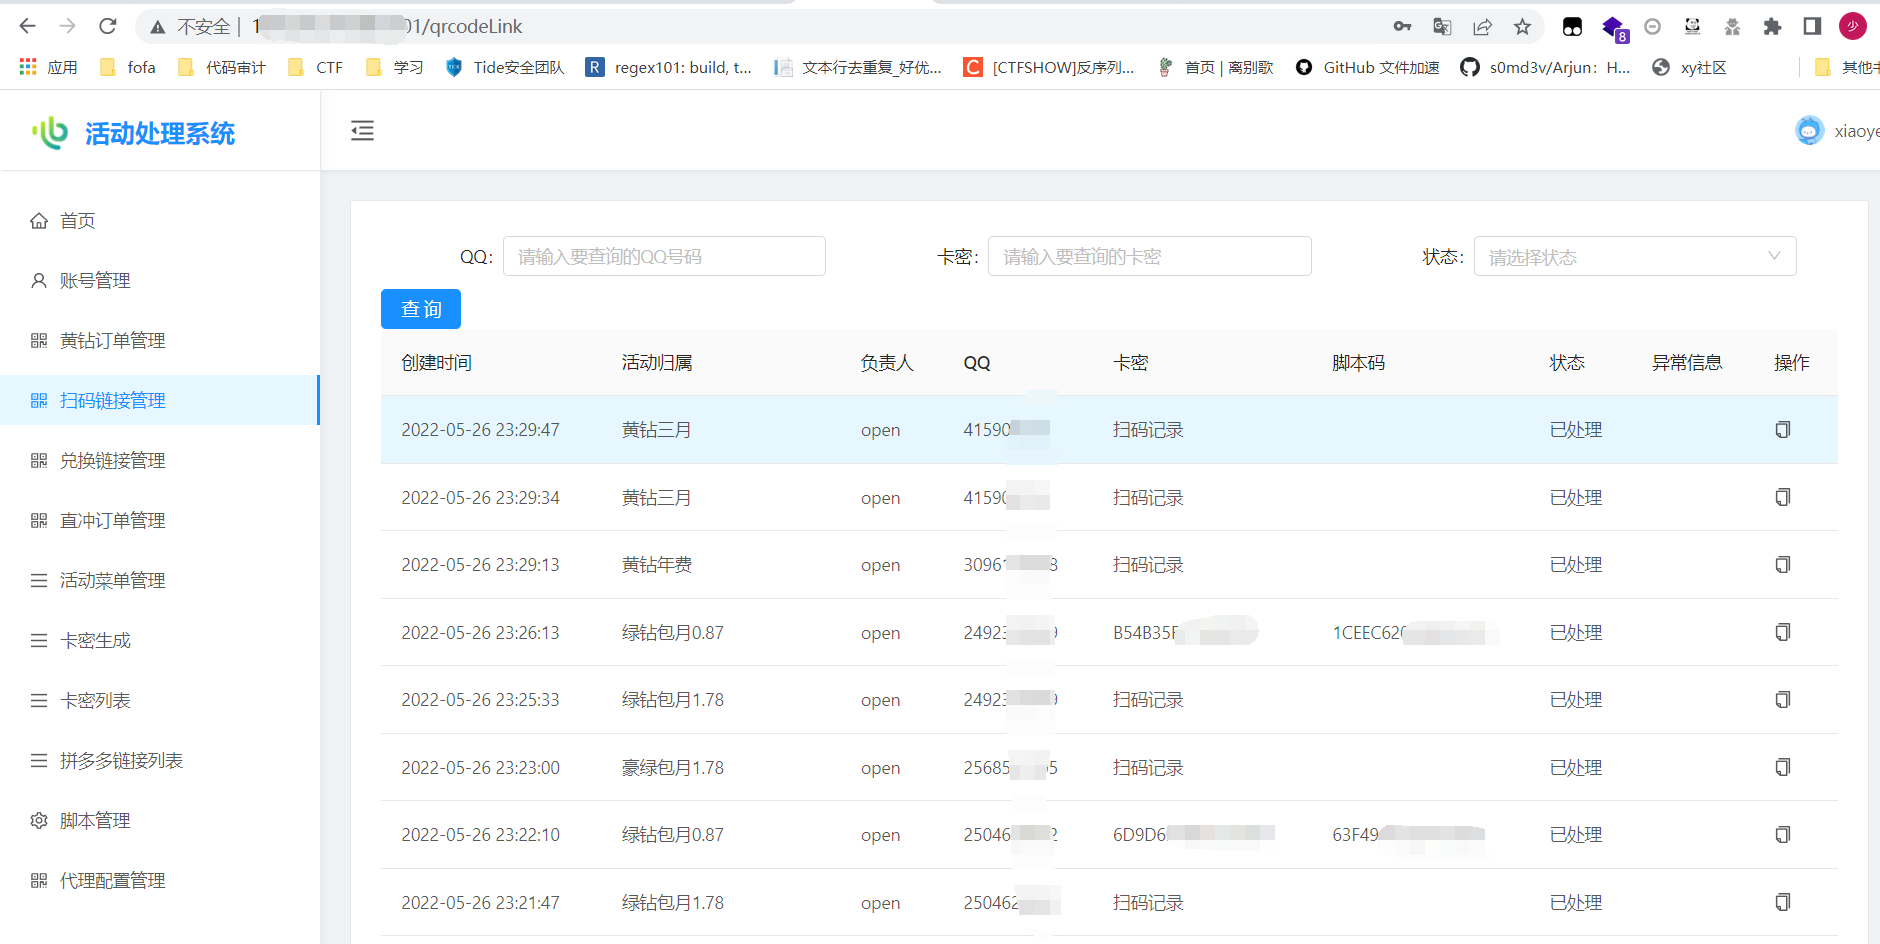Viewport: 1880px width, 944px height.
Task: Click the password key icon in address bar
Action: click(1402, 27)
